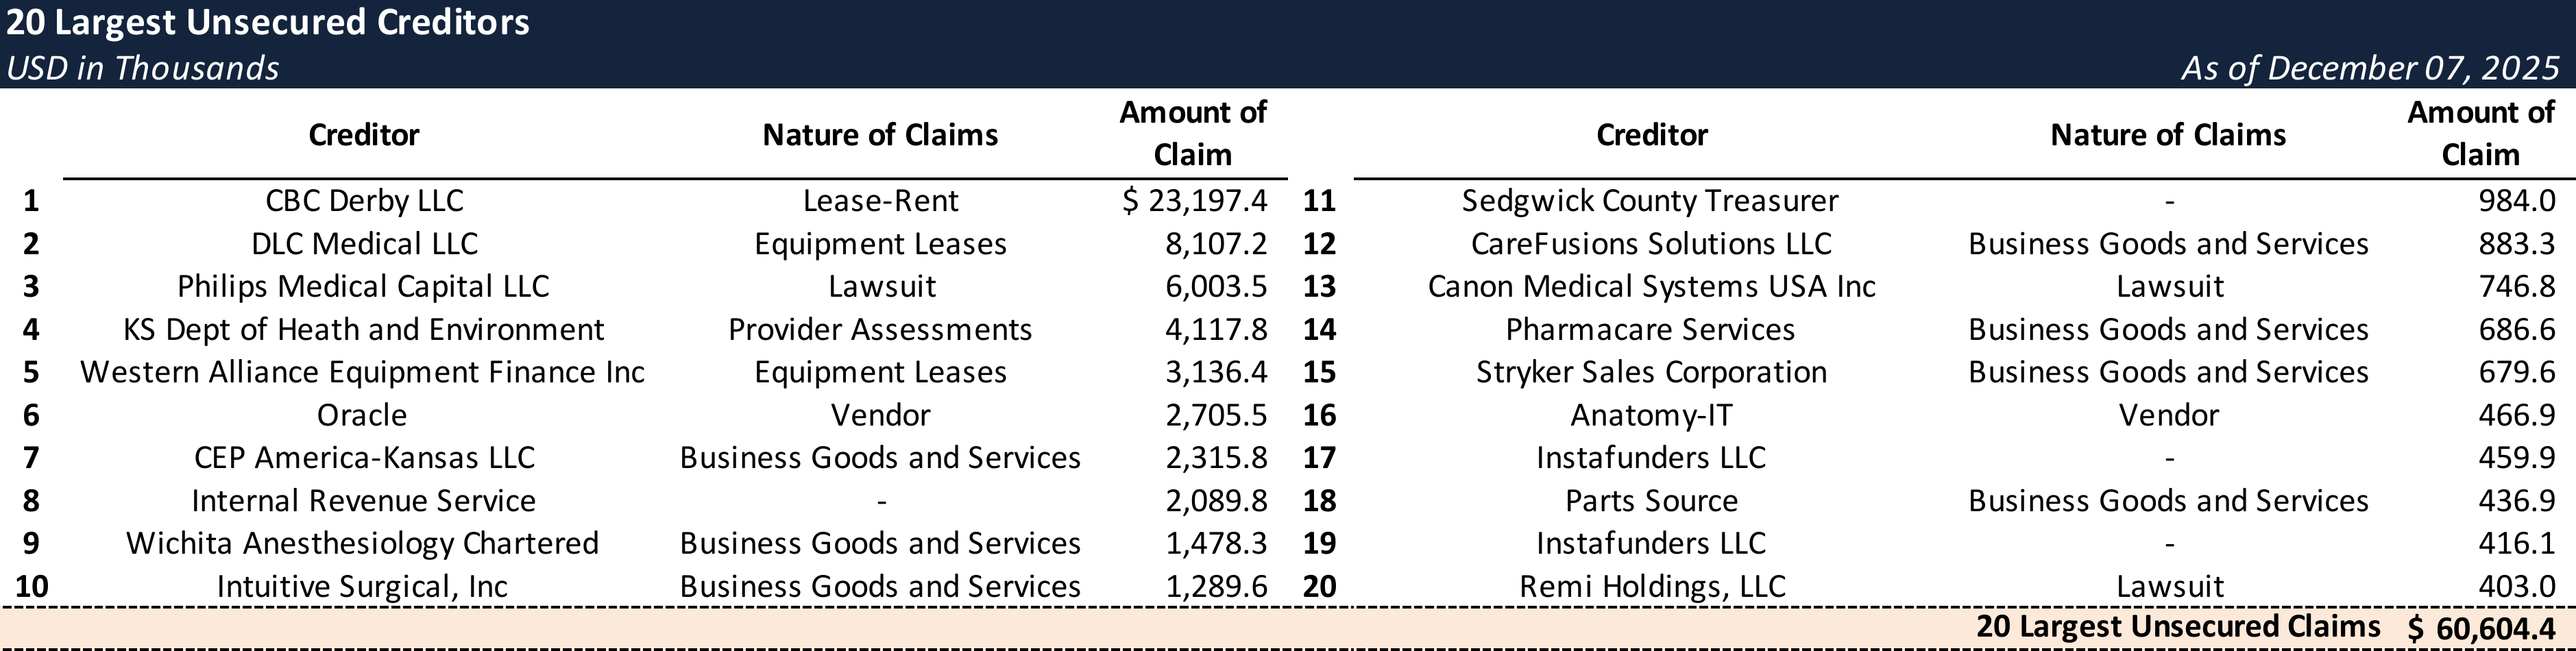The image size is (2576, 651).
Task: Select the CBC Derby LLC creditor cell
Action: coord(364,201)
